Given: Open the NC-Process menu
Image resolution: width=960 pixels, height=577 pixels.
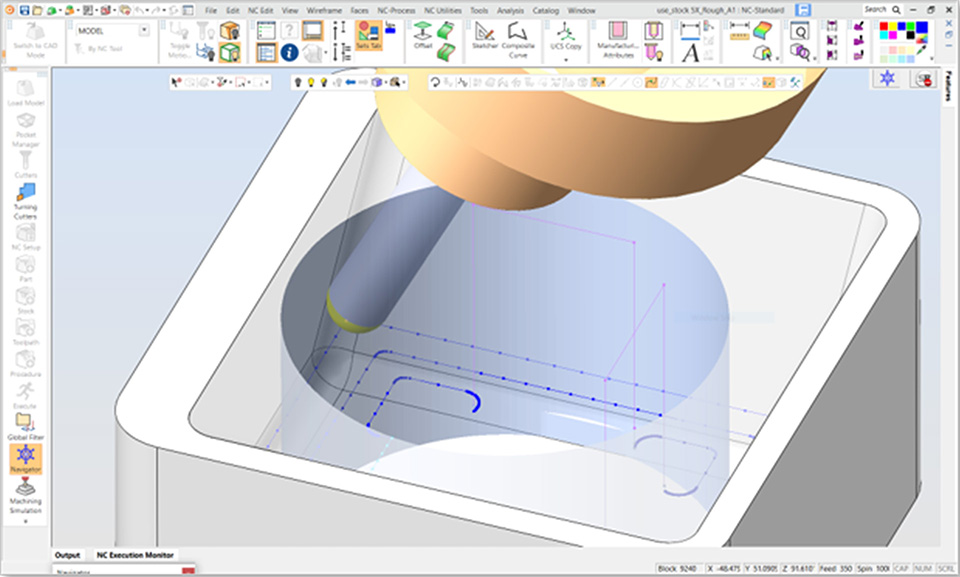Looking at the screenshot, I should [x=396, y=10].
